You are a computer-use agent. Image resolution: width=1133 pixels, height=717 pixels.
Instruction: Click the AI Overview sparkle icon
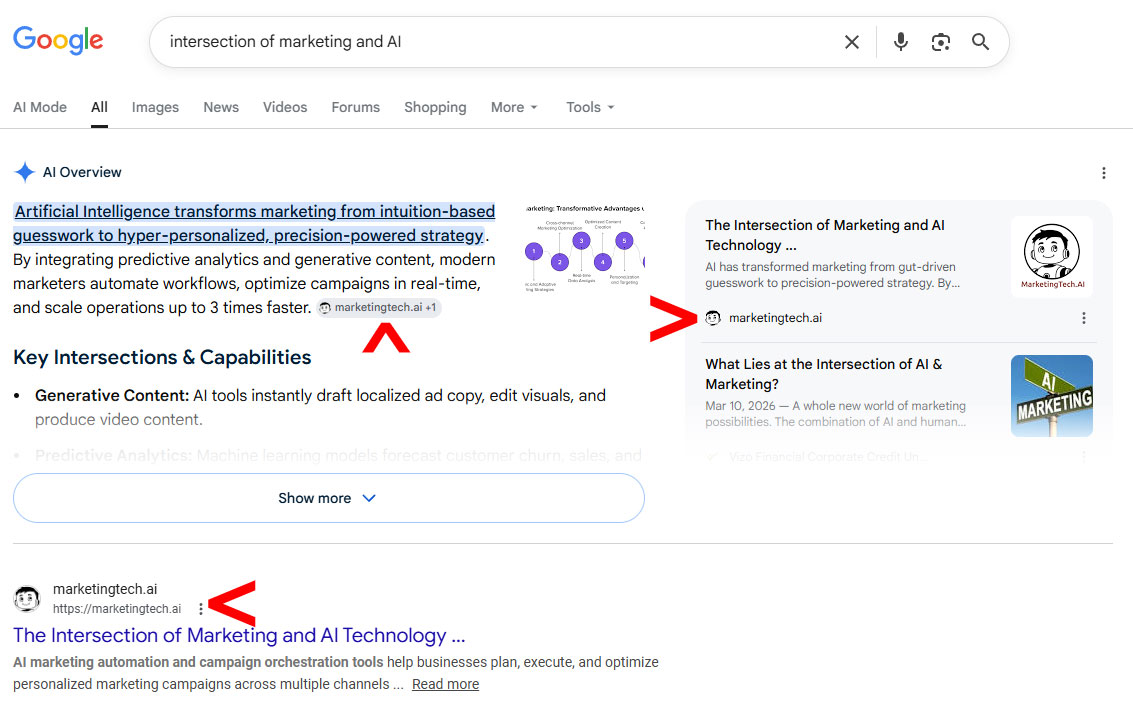(25, 172)
